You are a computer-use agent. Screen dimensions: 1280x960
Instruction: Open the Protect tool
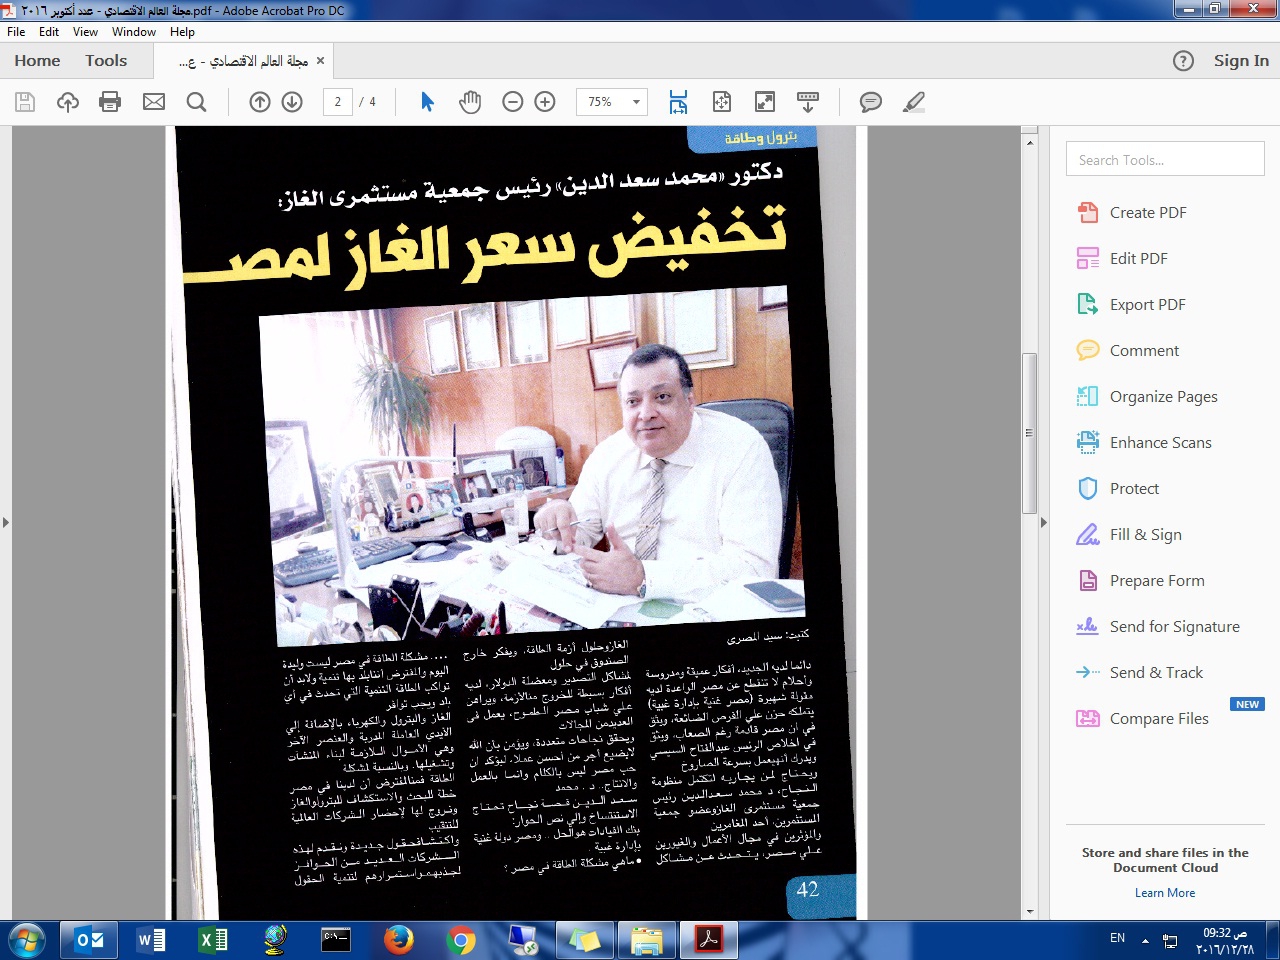point(1134,488)
